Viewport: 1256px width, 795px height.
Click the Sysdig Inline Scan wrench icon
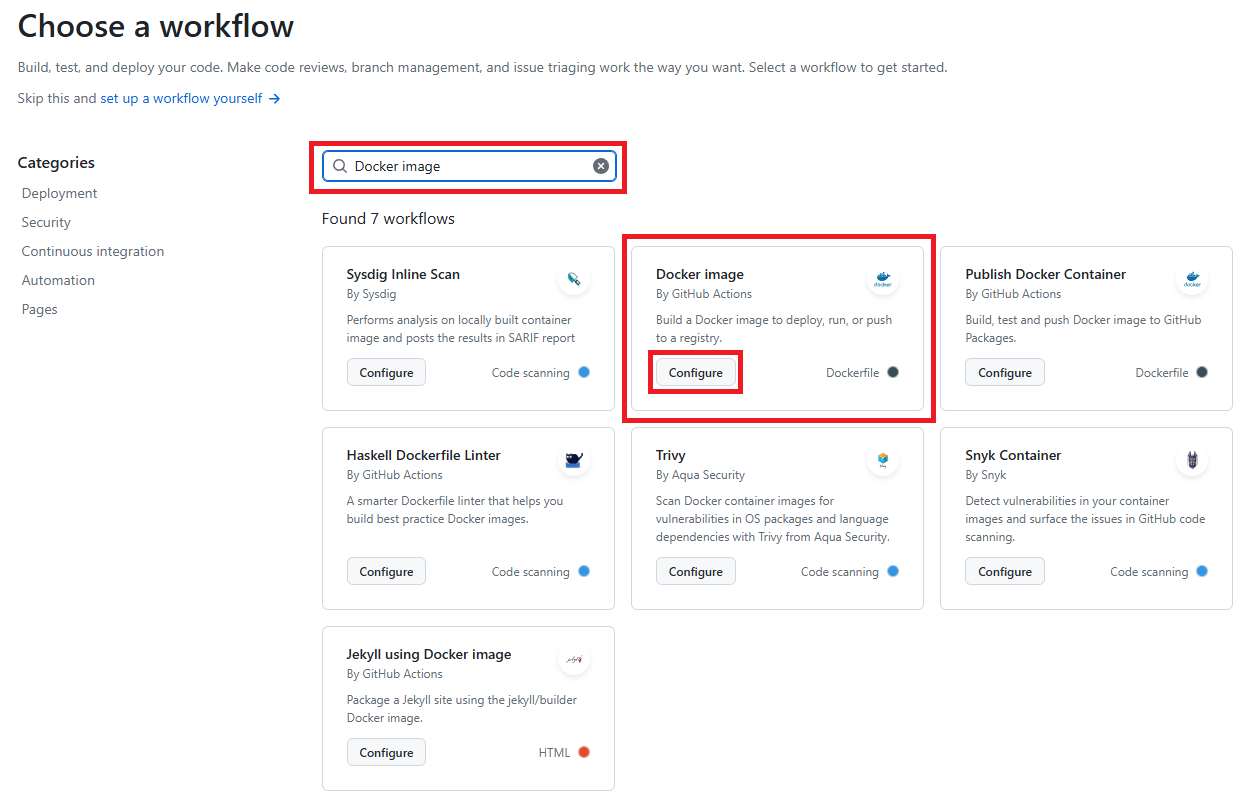(573, 280)
